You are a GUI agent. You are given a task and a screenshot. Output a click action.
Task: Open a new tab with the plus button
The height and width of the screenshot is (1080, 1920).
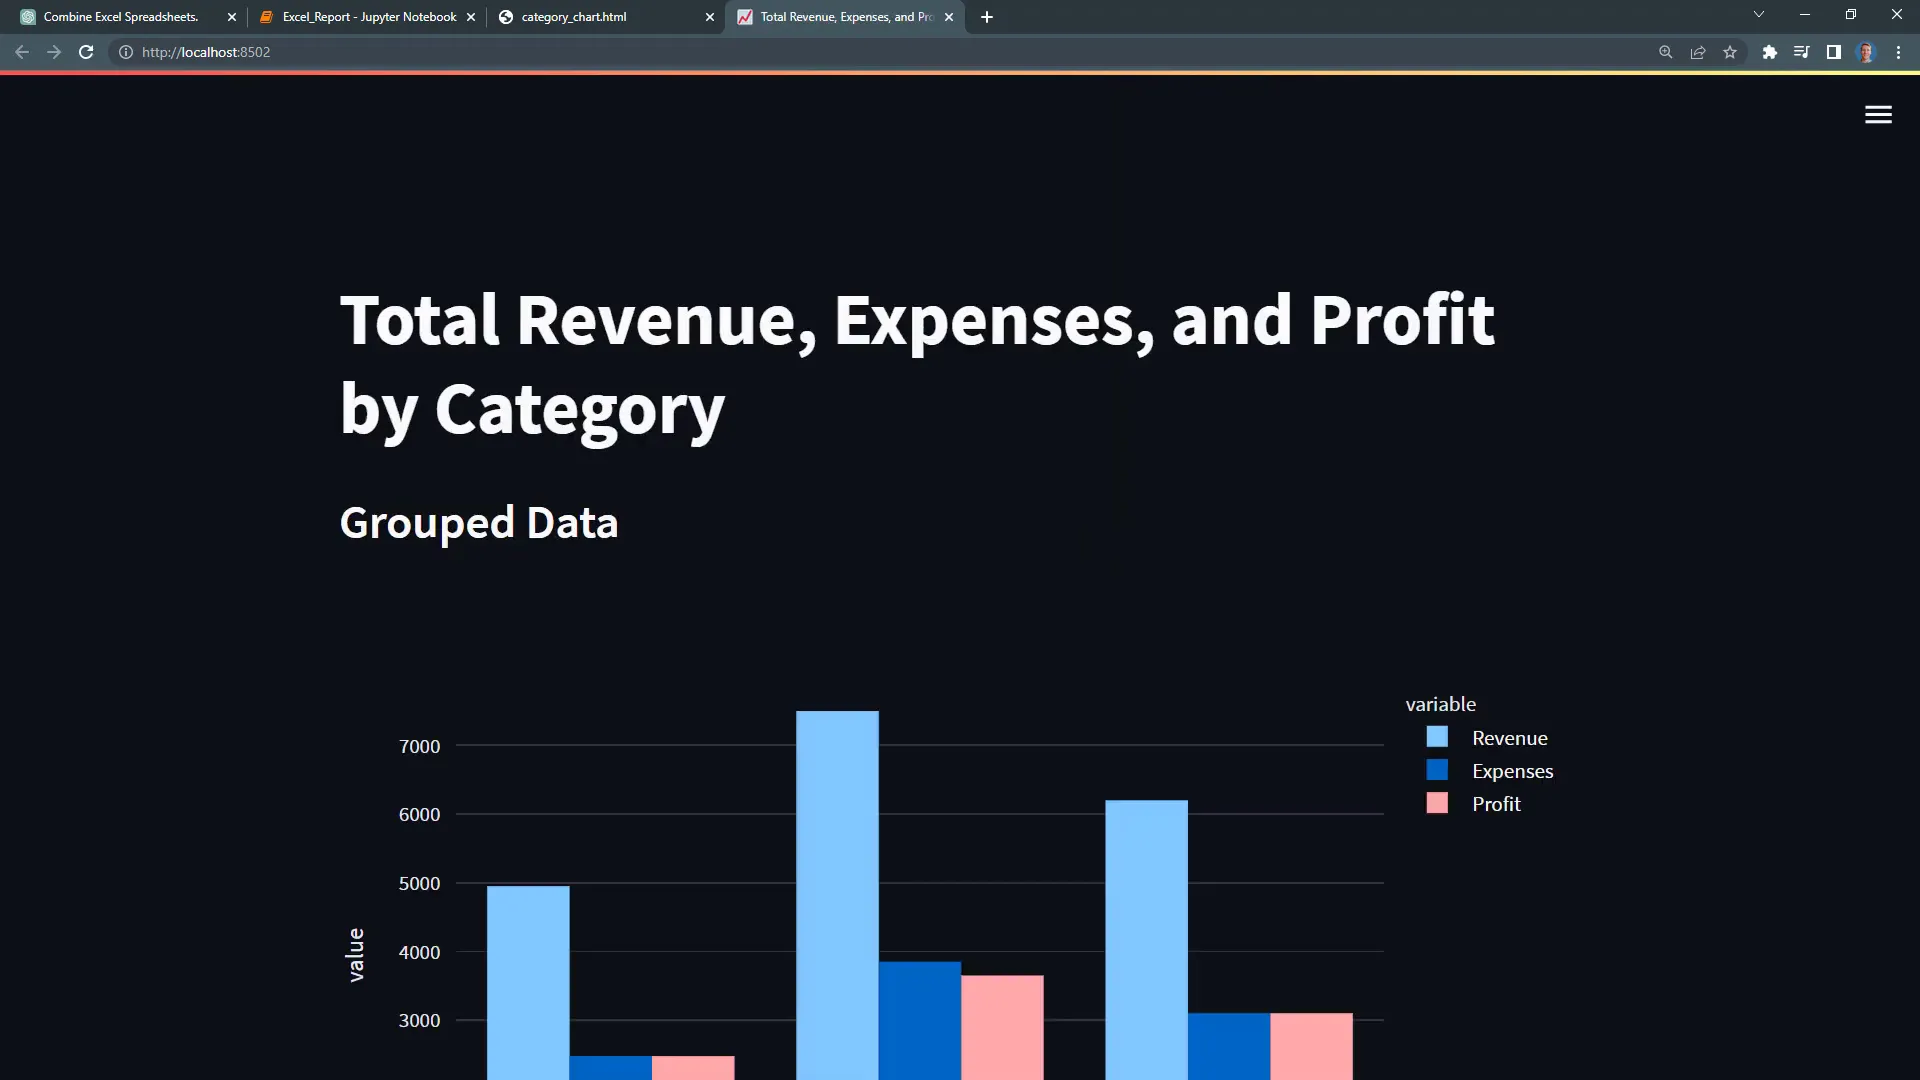click(x=986, y=16)
